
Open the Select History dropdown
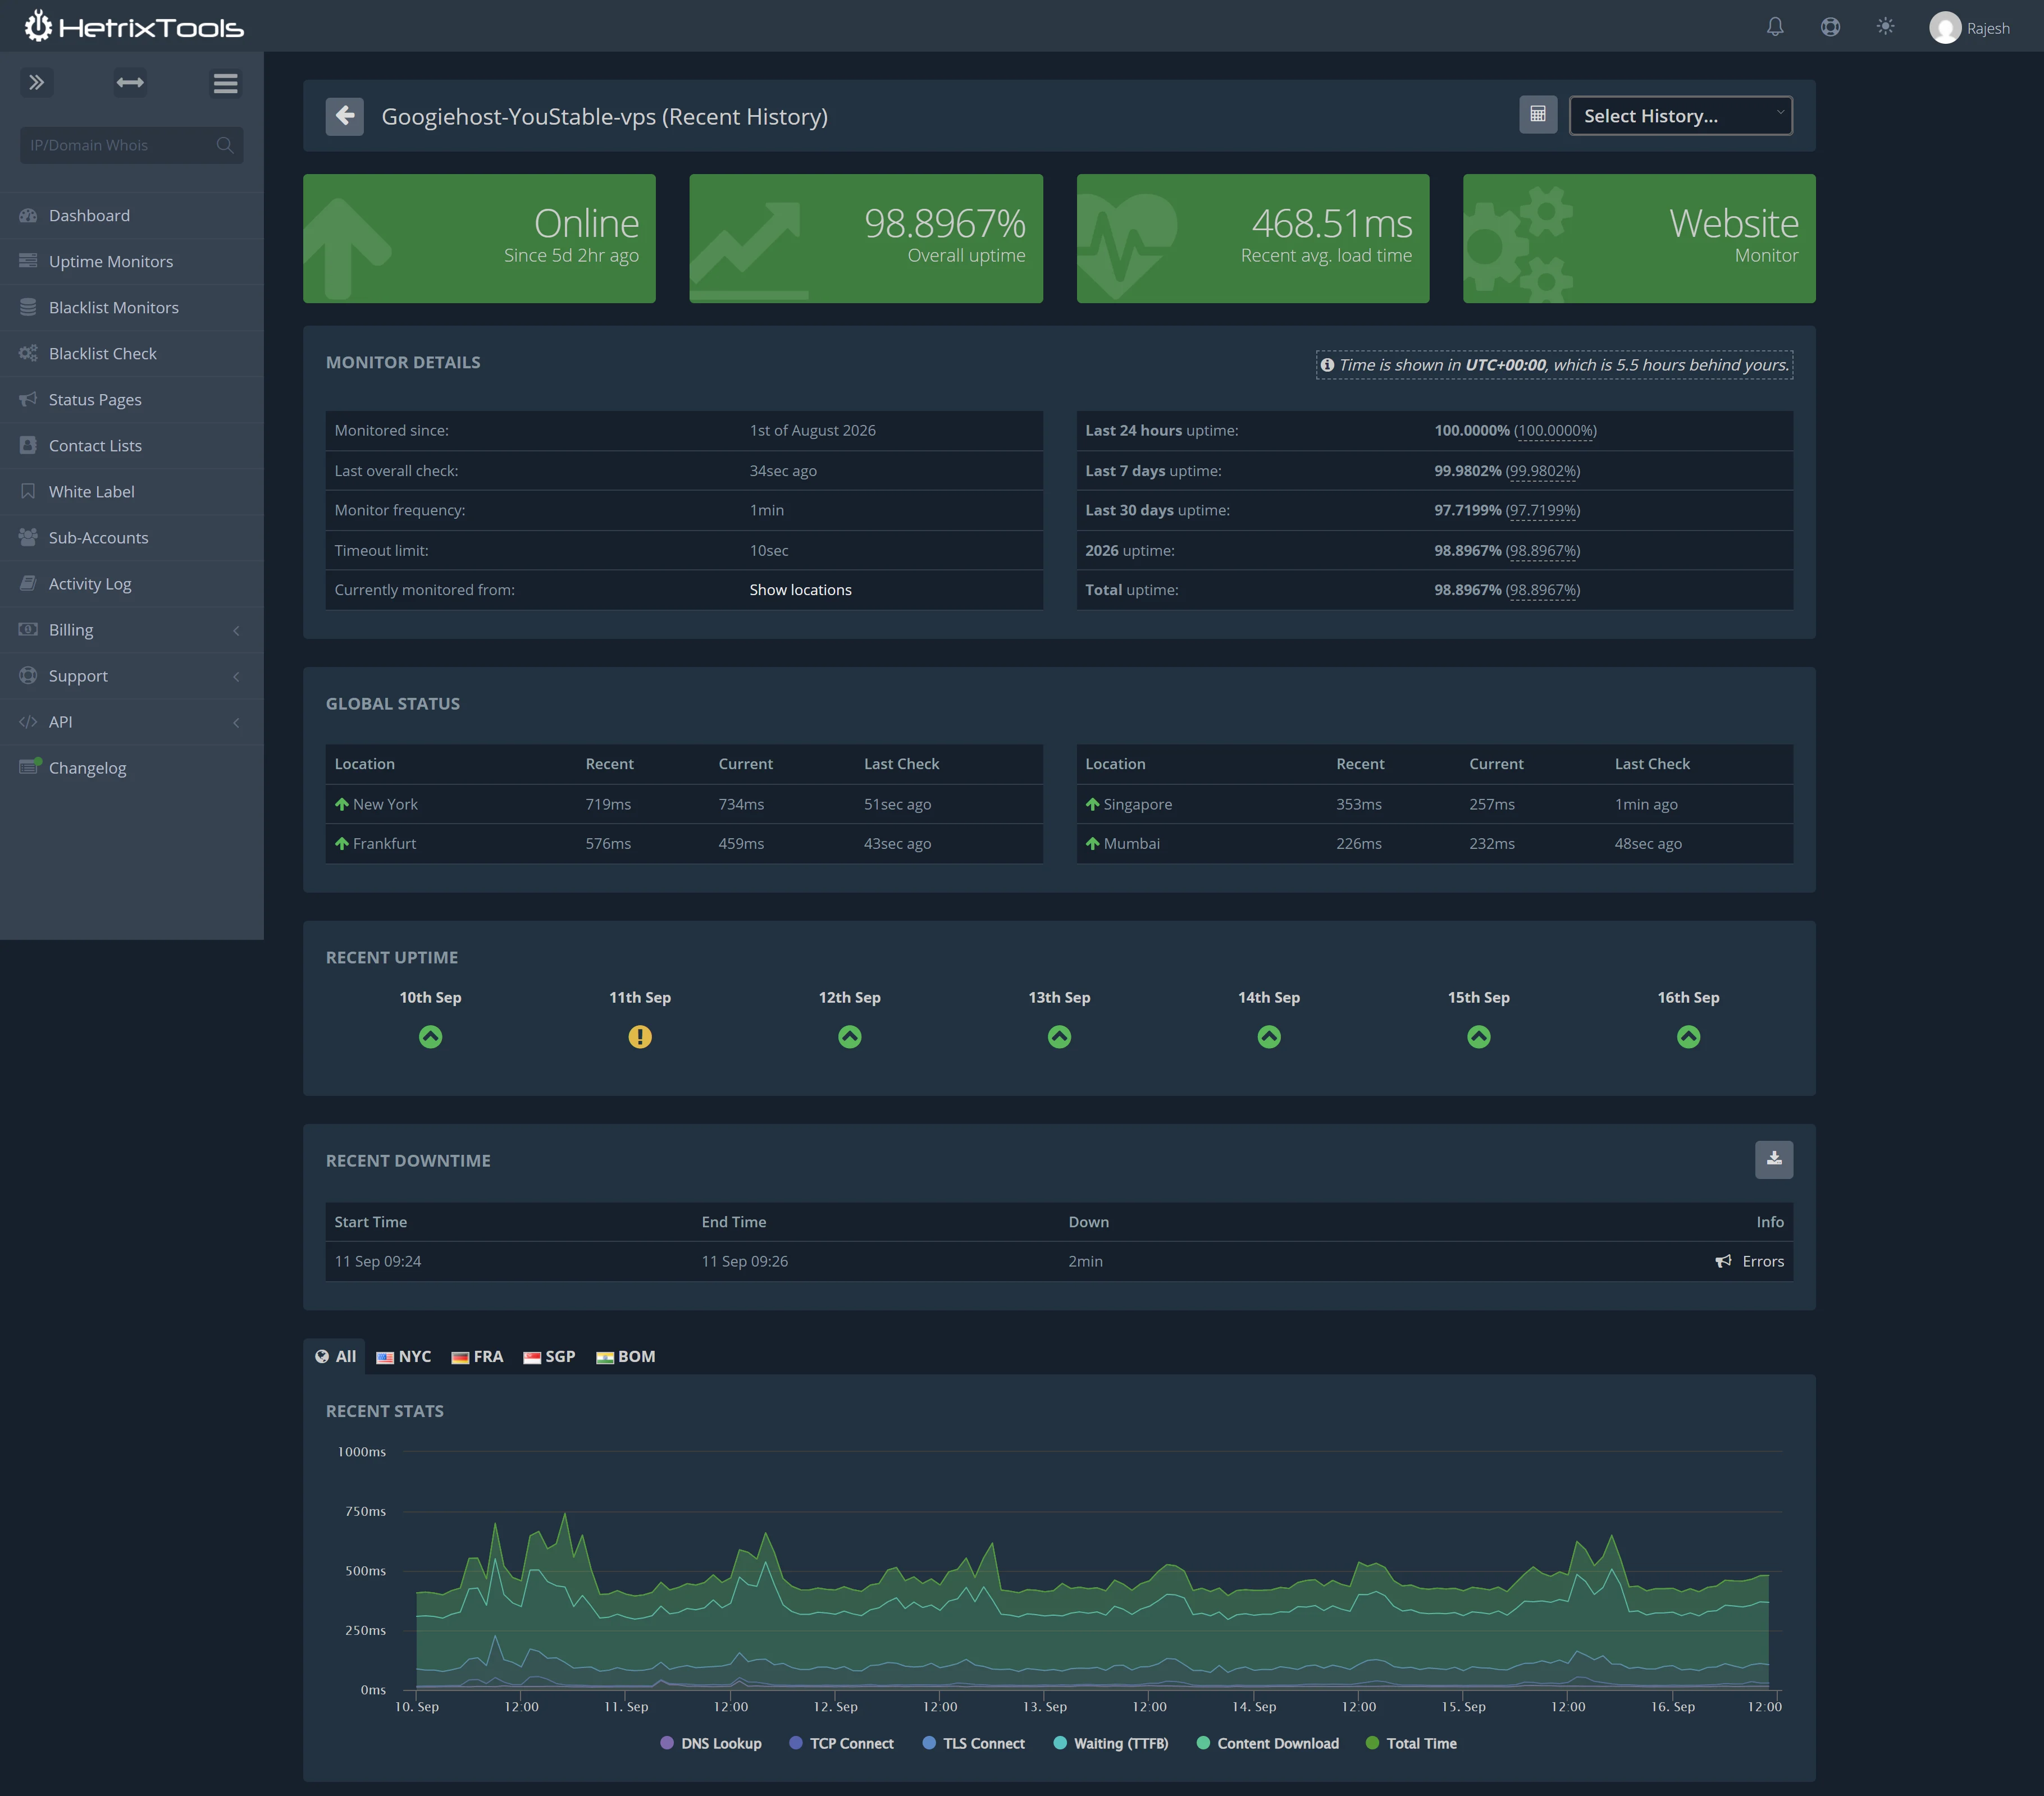point(1680,116)
